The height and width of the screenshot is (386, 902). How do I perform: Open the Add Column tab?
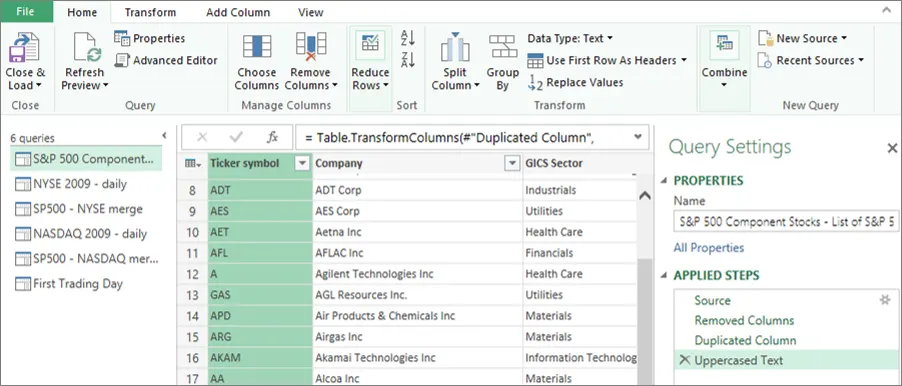point(238,12)
